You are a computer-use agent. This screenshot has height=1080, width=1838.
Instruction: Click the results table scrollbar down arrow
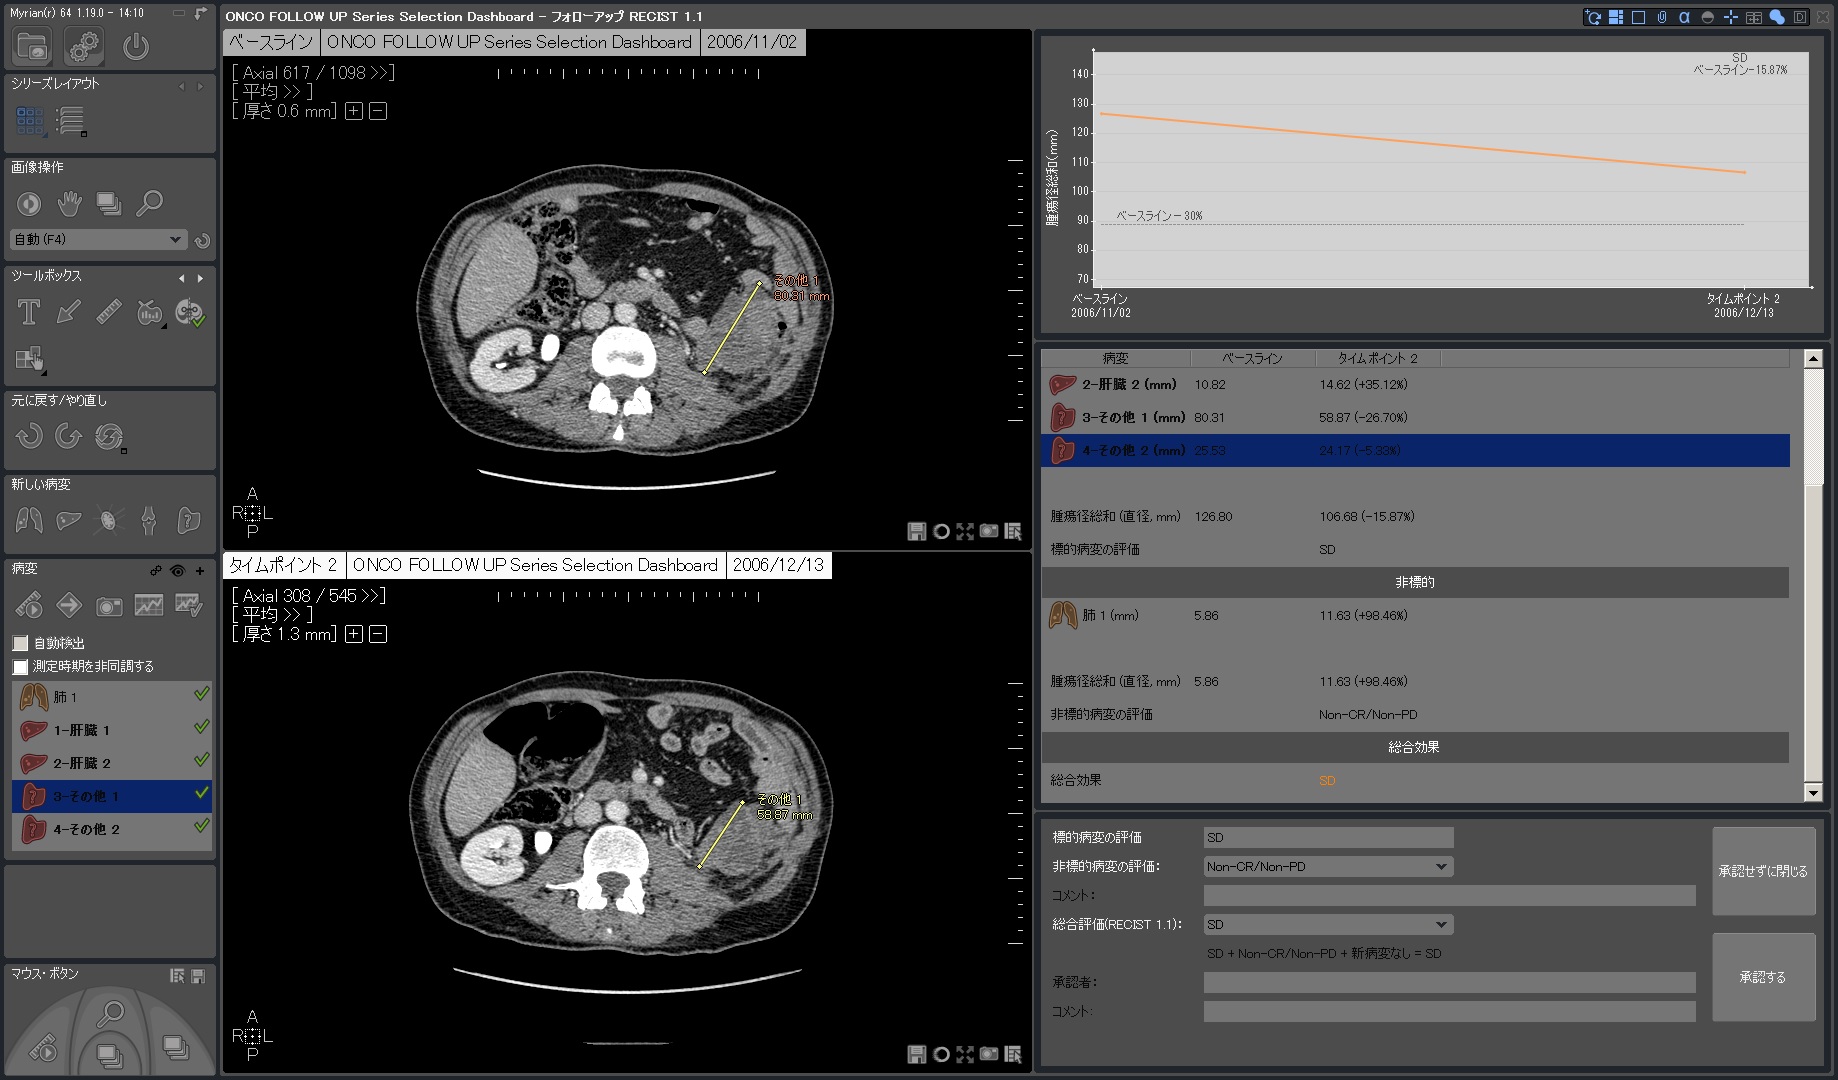click(x=1812, y=793)
